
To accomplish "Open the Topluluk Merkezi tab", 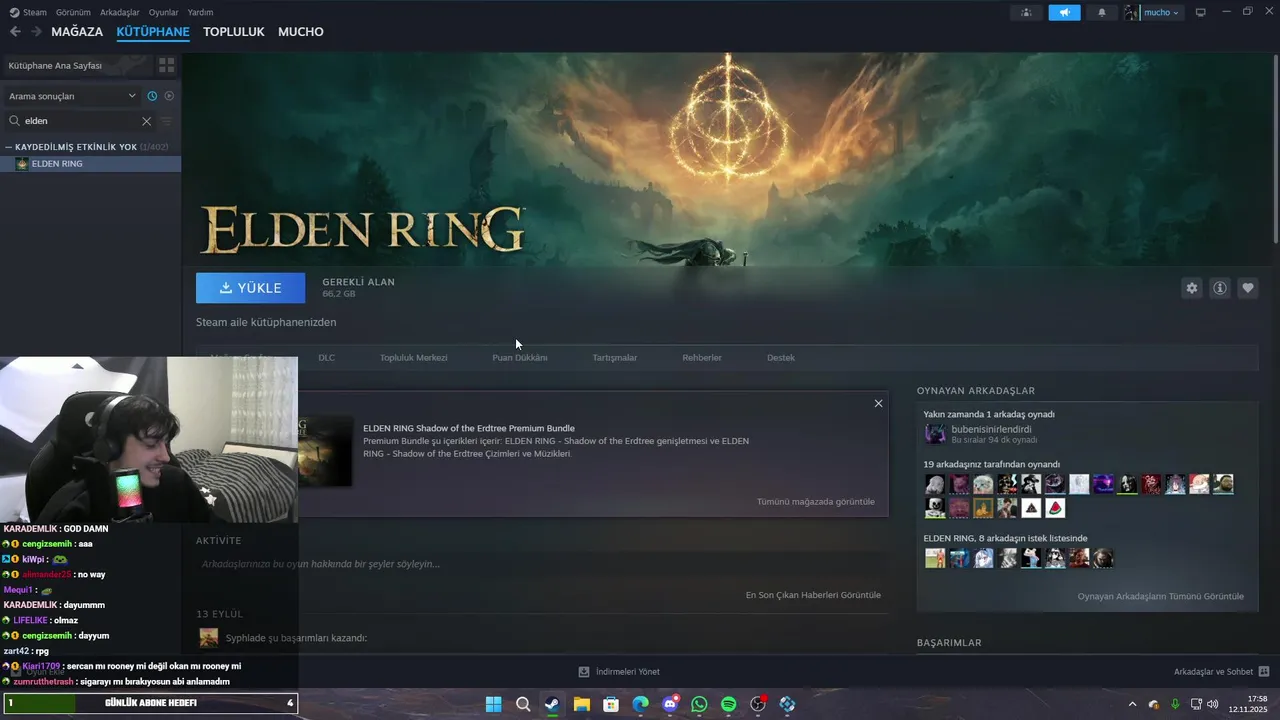I will point(413,358).
